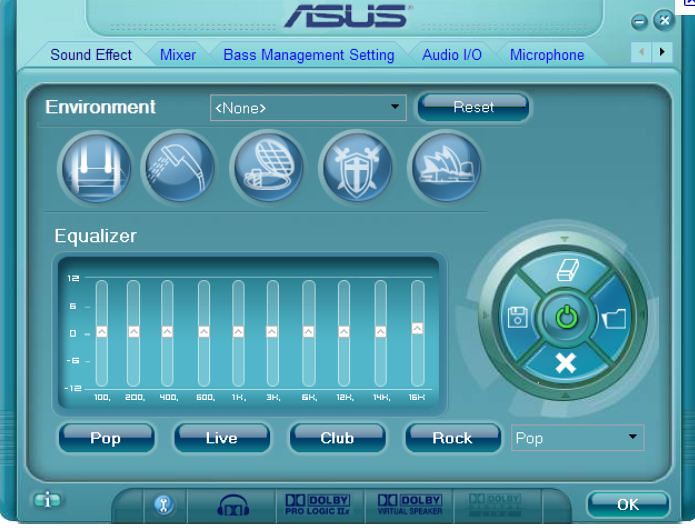Click the 100 Hz equalizer slider
Screen dimensions: 695x528
coord(102,332)
